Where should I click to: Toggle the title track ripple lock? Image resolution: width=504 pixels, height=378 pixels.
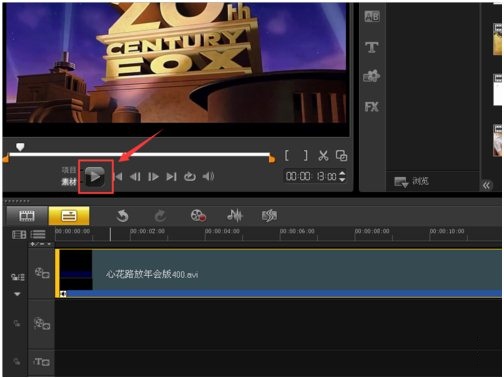[17, 361]
